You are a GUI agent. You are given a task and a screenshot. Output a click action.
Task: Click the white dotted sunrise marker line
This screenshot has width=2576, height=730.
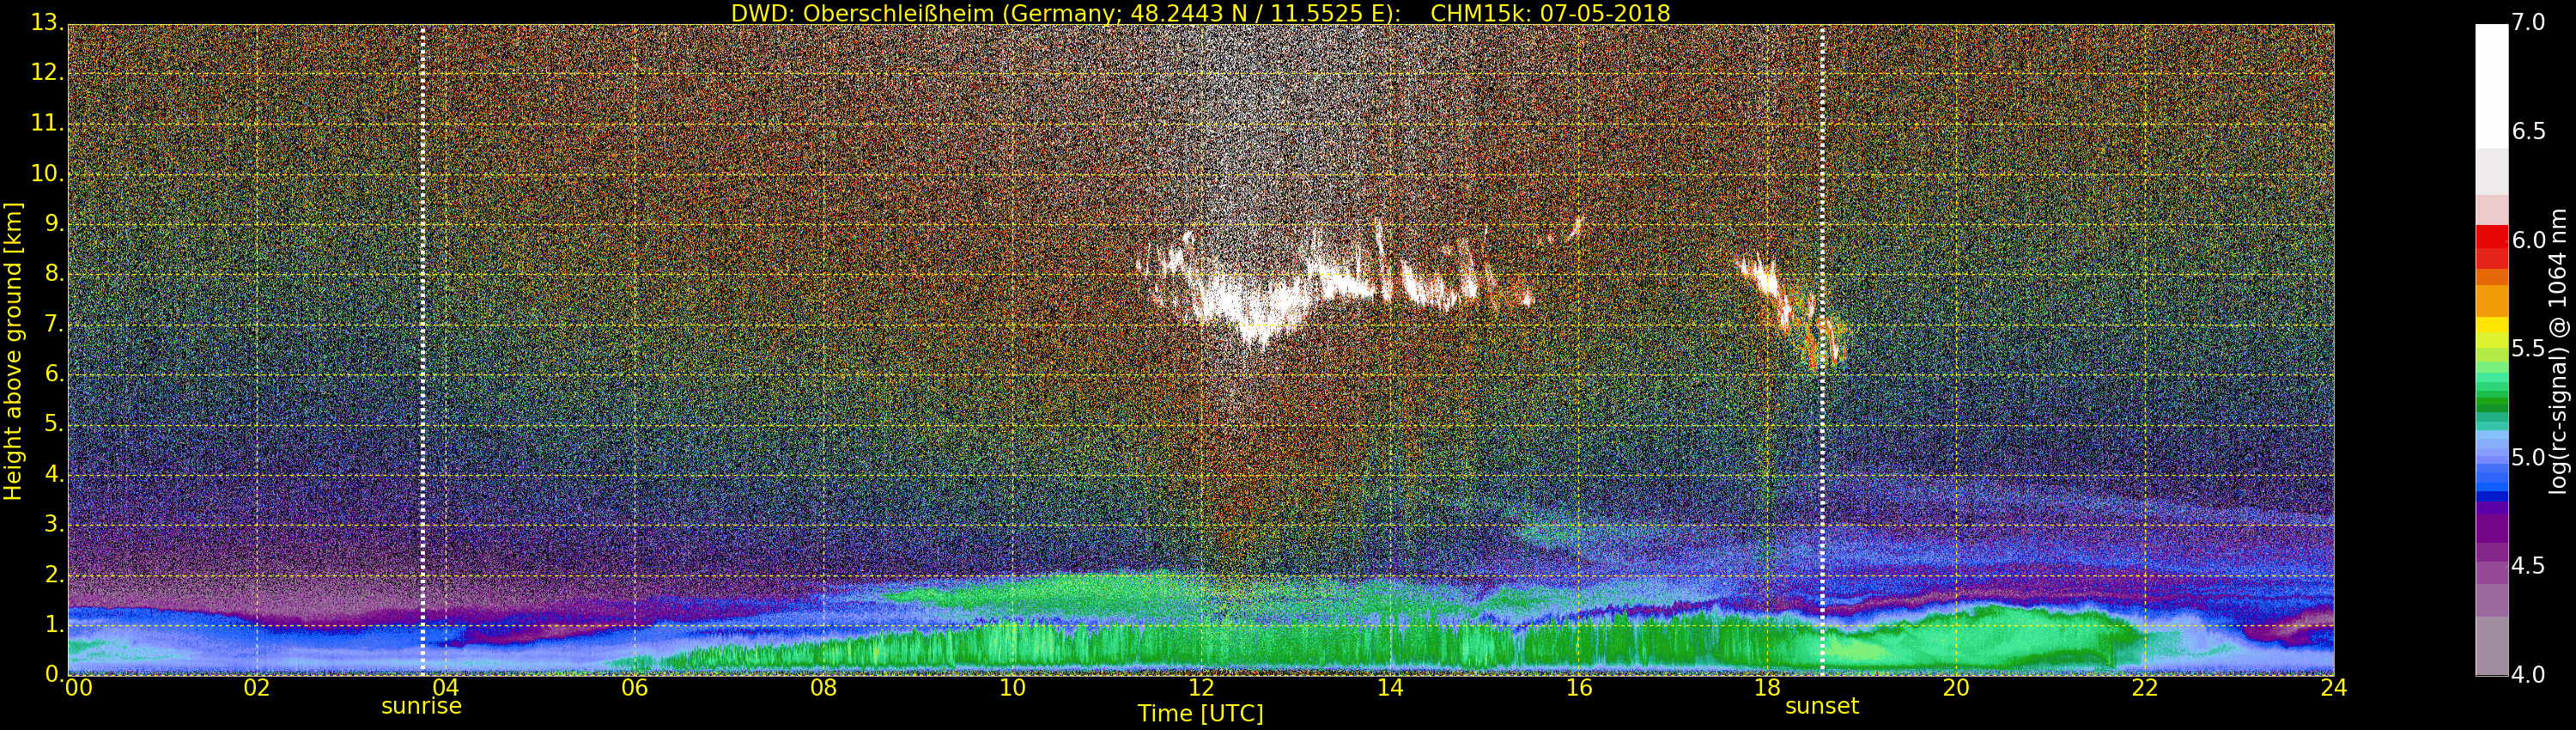coord(422,350)
